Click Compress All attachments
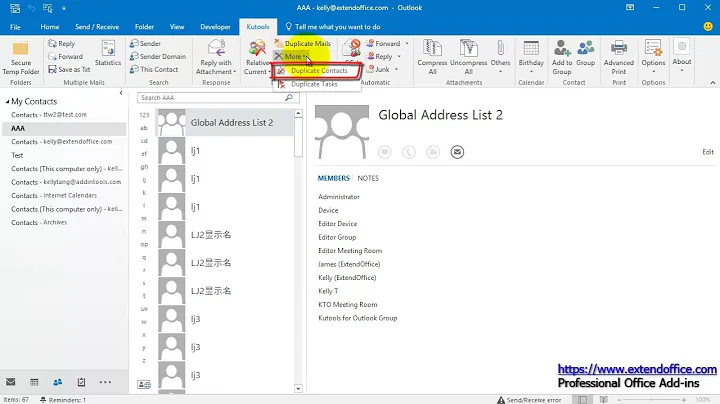 pos(432,58)
